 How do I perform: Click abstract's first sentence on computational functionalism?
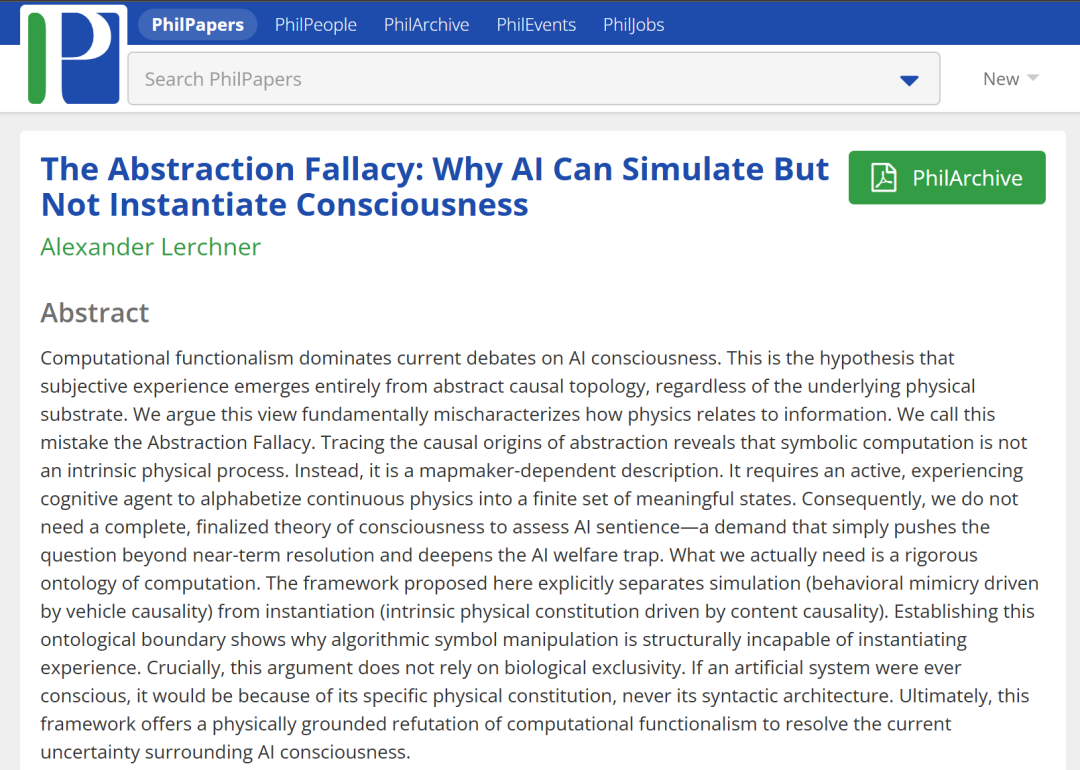click(x=380, y=358)
